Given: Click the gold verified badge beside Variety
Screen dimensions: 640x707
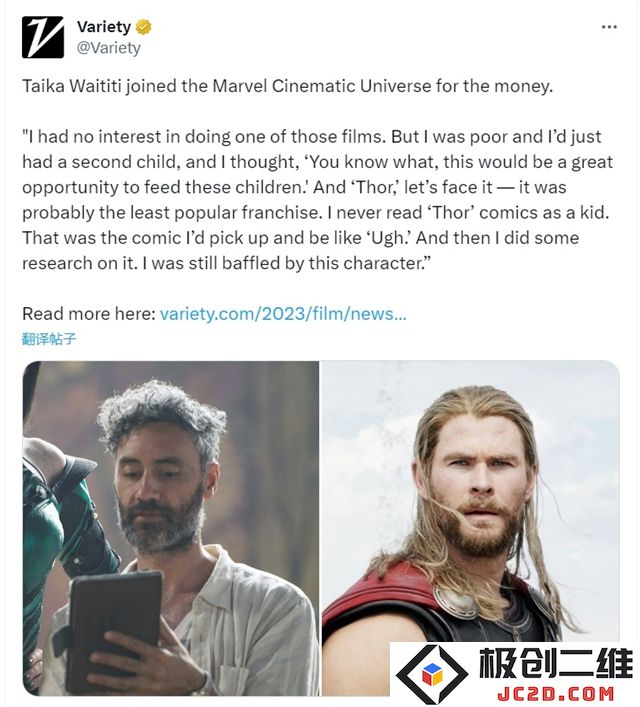Looking at the screenshot, I should (x=144, y=27).
